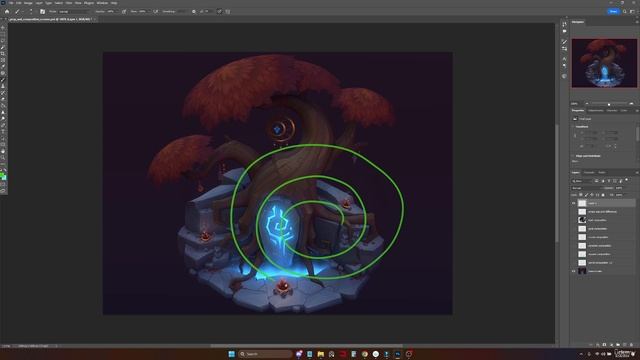The width and height of the screenshot is (640, 360).
Task: Open the Image menu
Action: (29, 3)
